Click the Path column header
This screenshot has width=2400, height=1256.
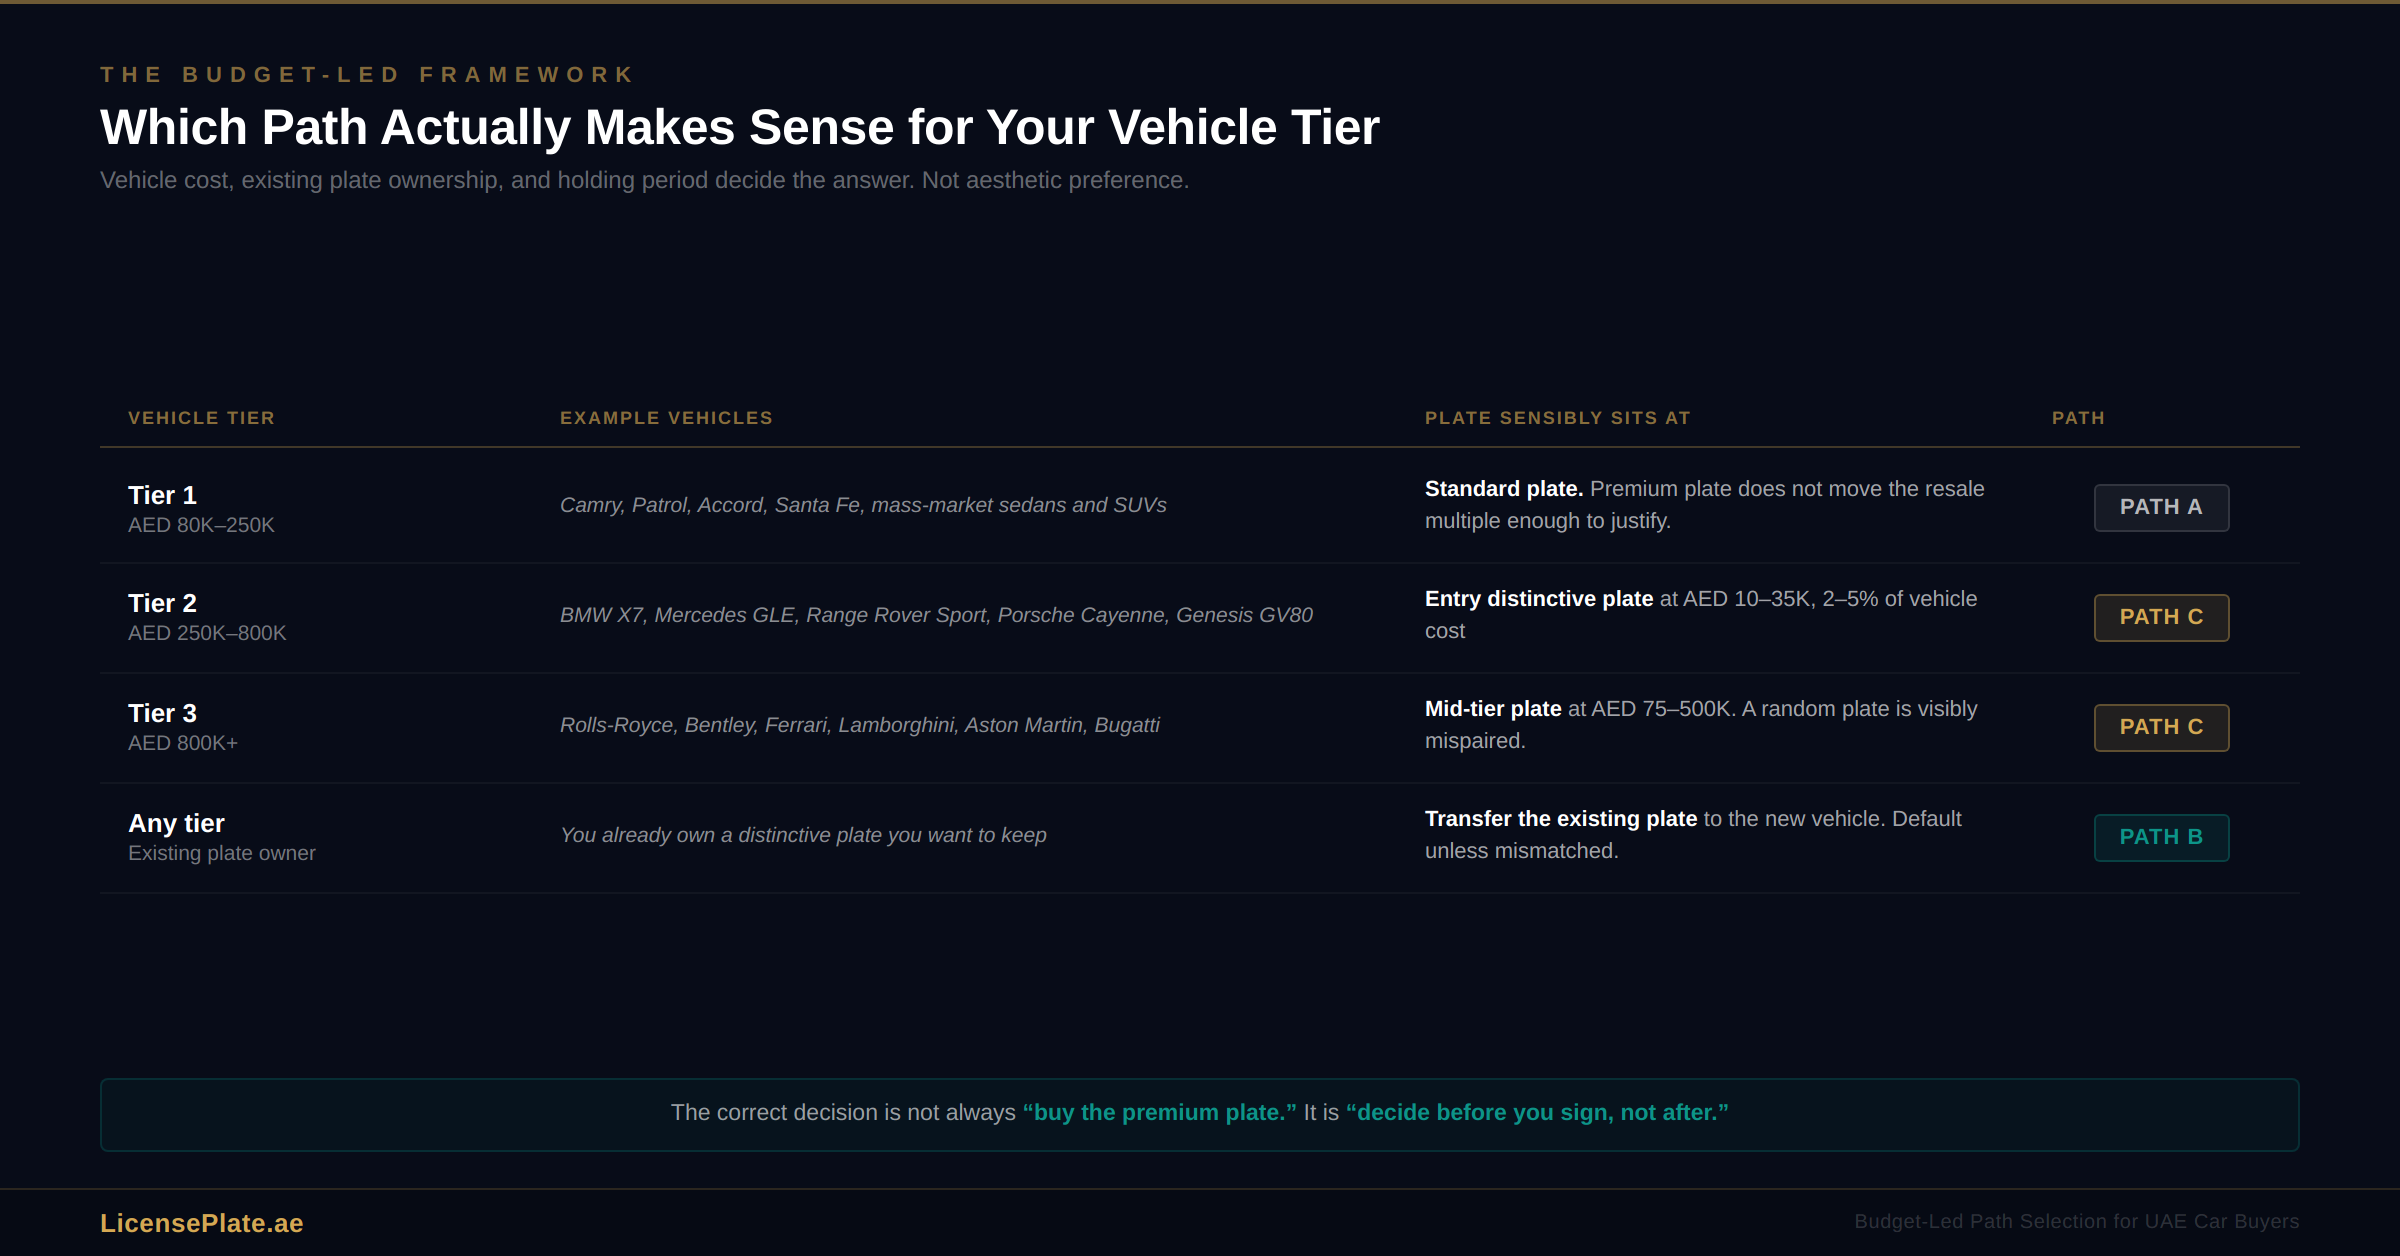[2078, 418]
